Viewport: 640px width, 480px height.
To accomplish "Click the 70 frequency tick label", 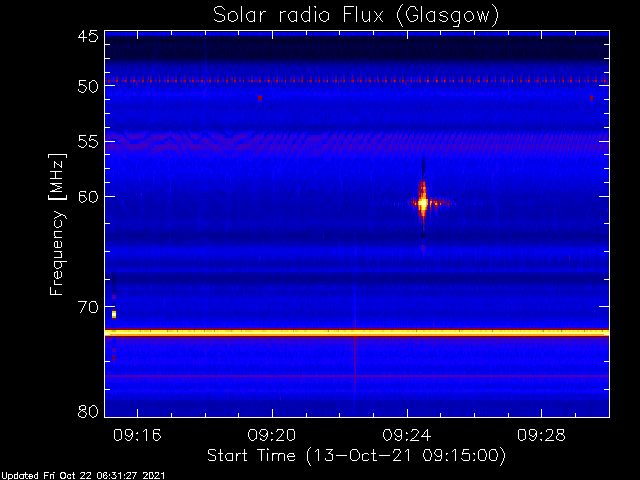I will (88, 307).
